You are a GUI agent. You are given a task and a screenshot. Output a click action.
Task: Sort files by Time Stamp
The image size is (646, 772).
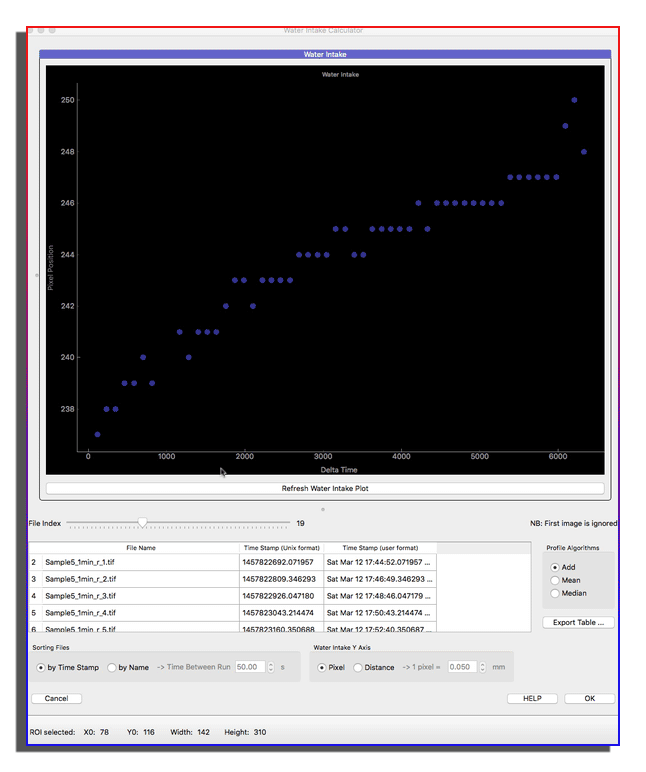41,667
